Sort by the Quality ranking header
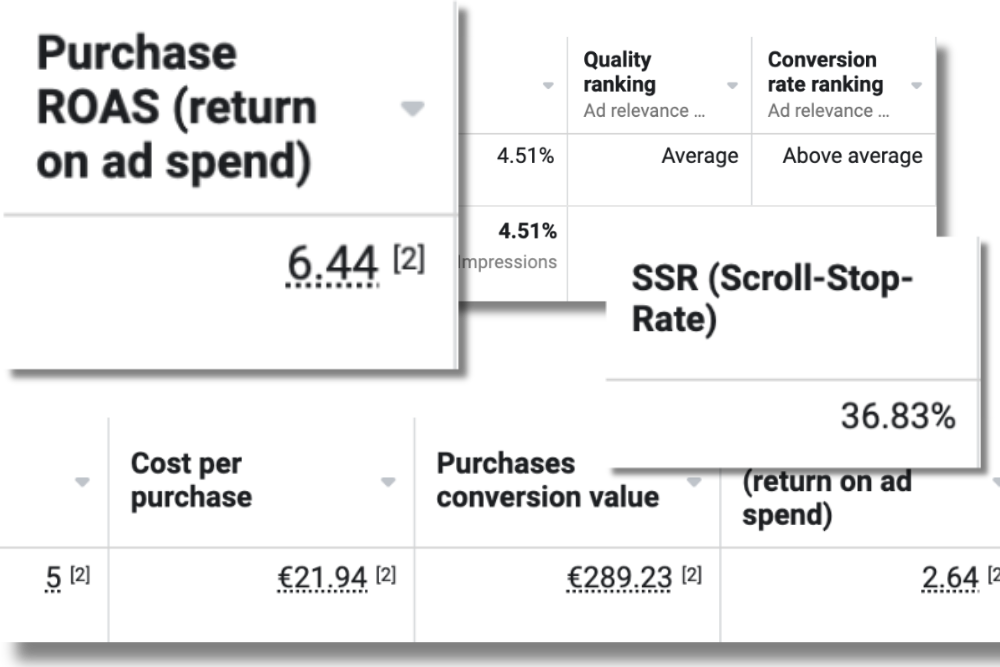This screenshot has width=1000, height=667. pos(619,71)
